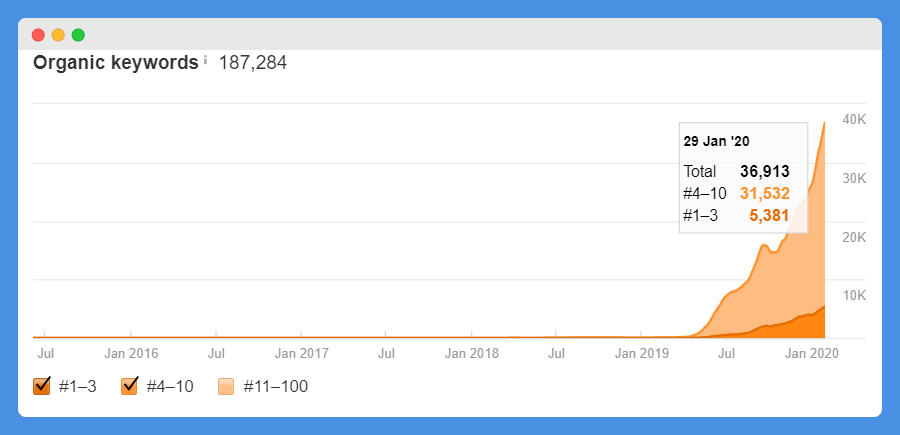Enable the #11–100 positions checkbox

coord(226,387)
